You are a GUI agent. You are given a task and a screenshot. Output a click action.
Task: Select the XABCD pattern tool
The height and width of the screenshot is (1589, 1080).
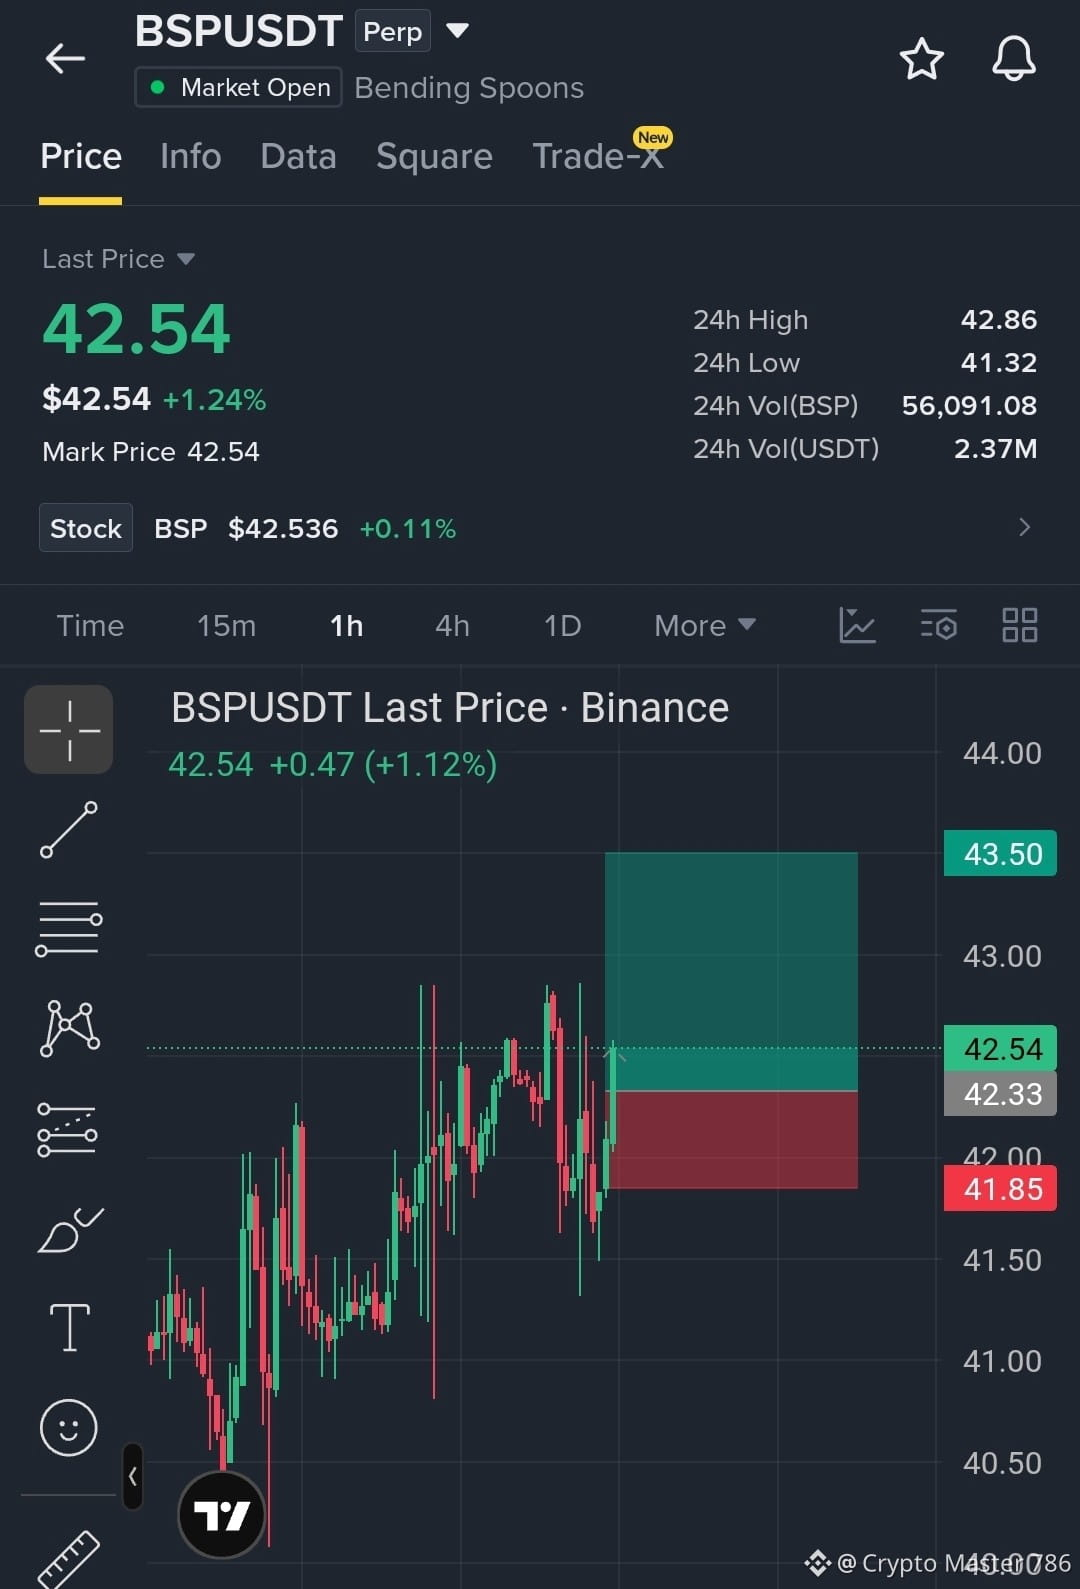[69, 1028]
